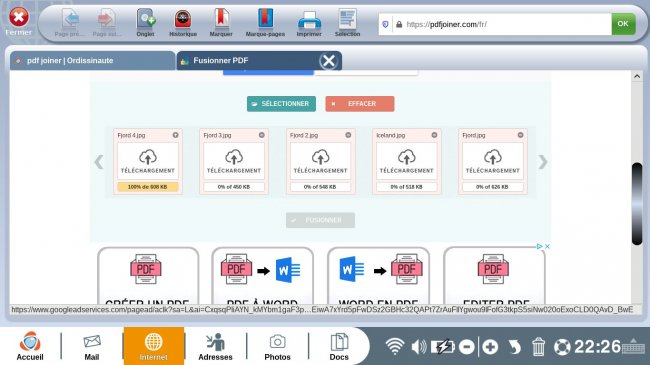
Task: Open a new Onglet
Action: point(146,23)
